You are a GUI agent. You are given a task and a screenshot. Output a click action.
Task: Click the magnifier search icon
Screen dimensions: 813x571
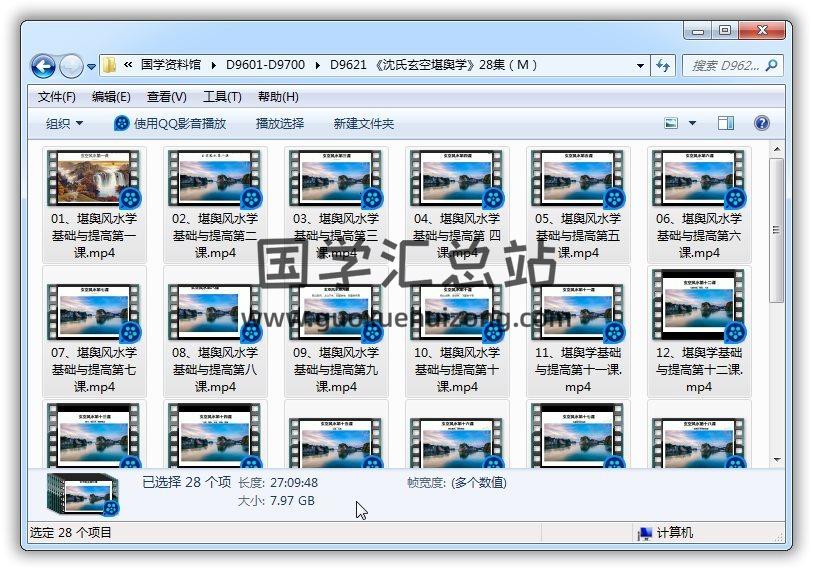pos(772,65)
